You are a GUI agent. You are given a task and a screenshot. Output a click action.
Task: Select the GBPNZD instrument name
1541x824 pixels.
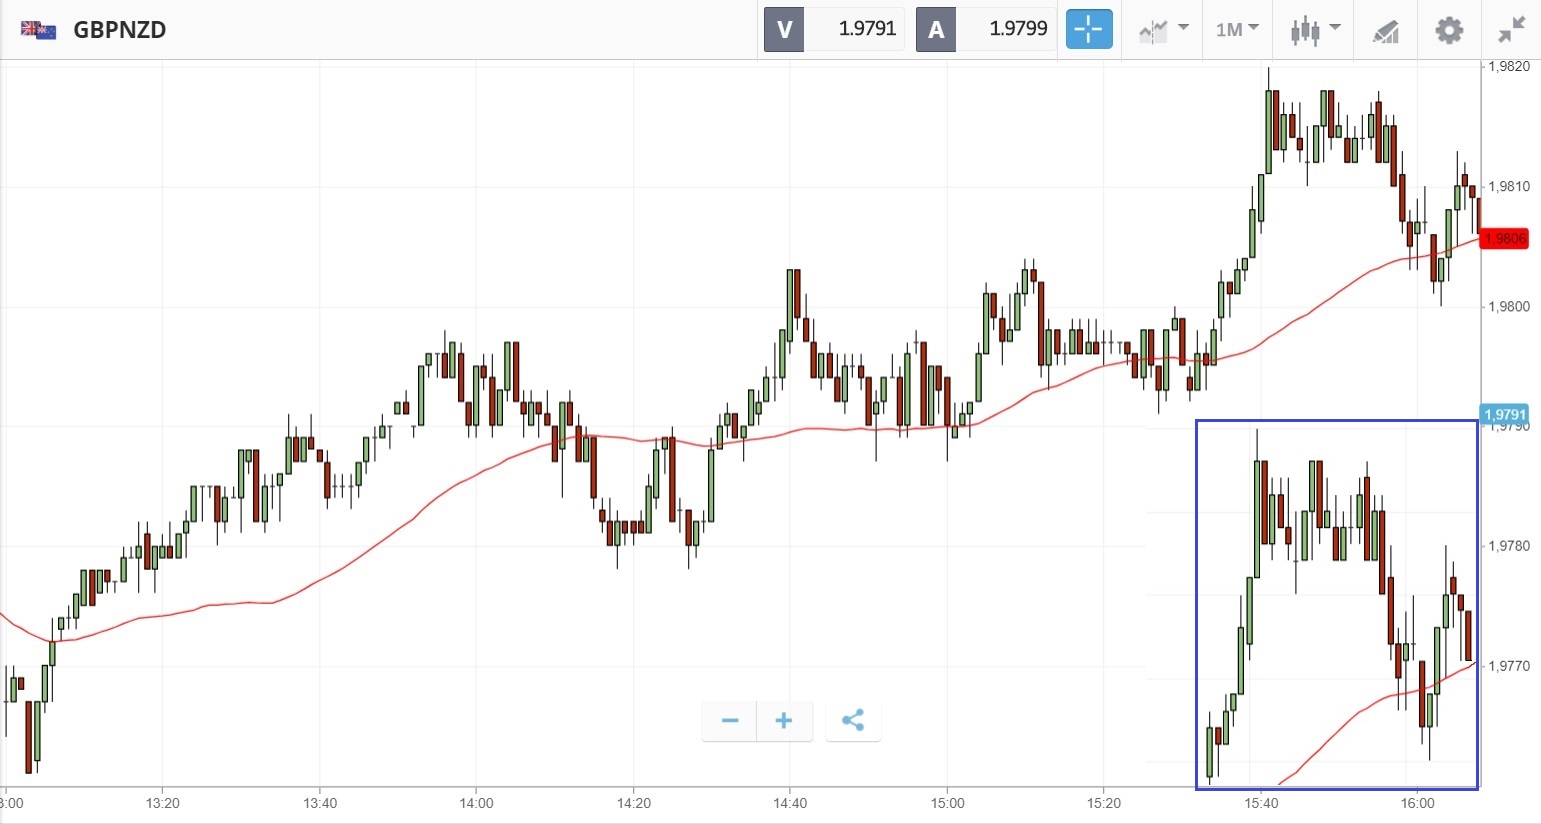pos(120,30)
